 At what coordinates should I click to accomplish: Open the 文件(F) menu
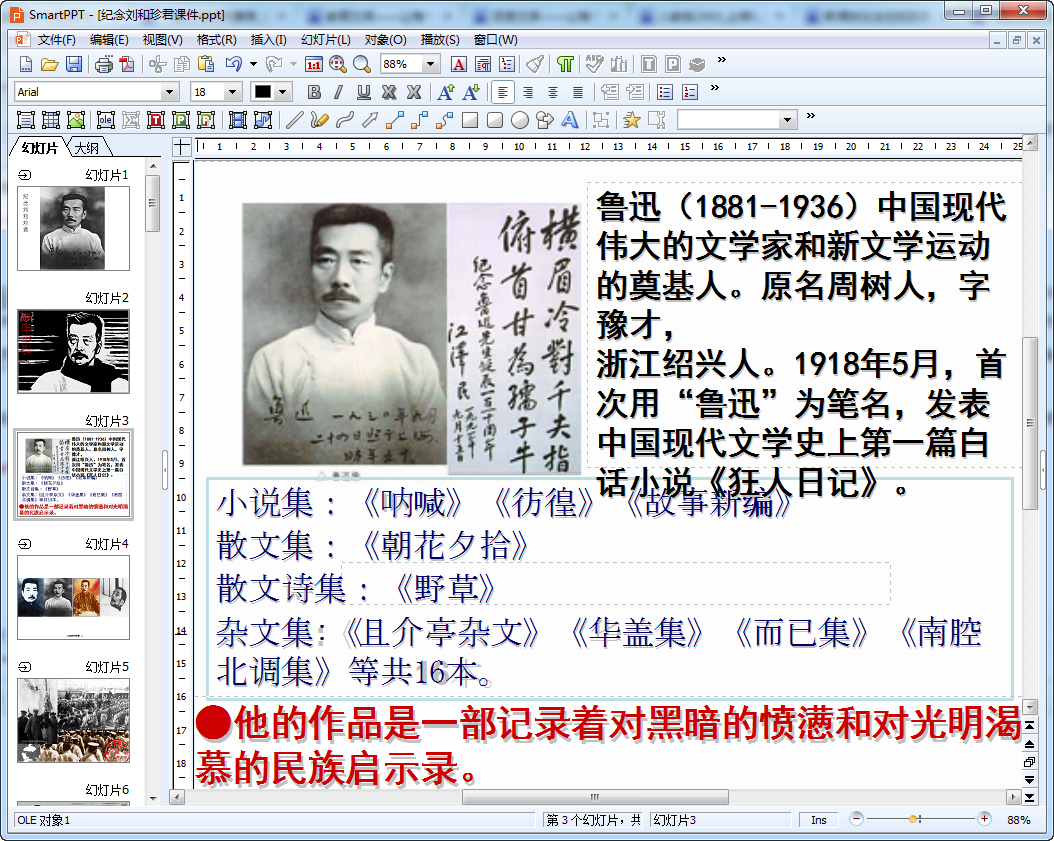(x=56, y=40)
